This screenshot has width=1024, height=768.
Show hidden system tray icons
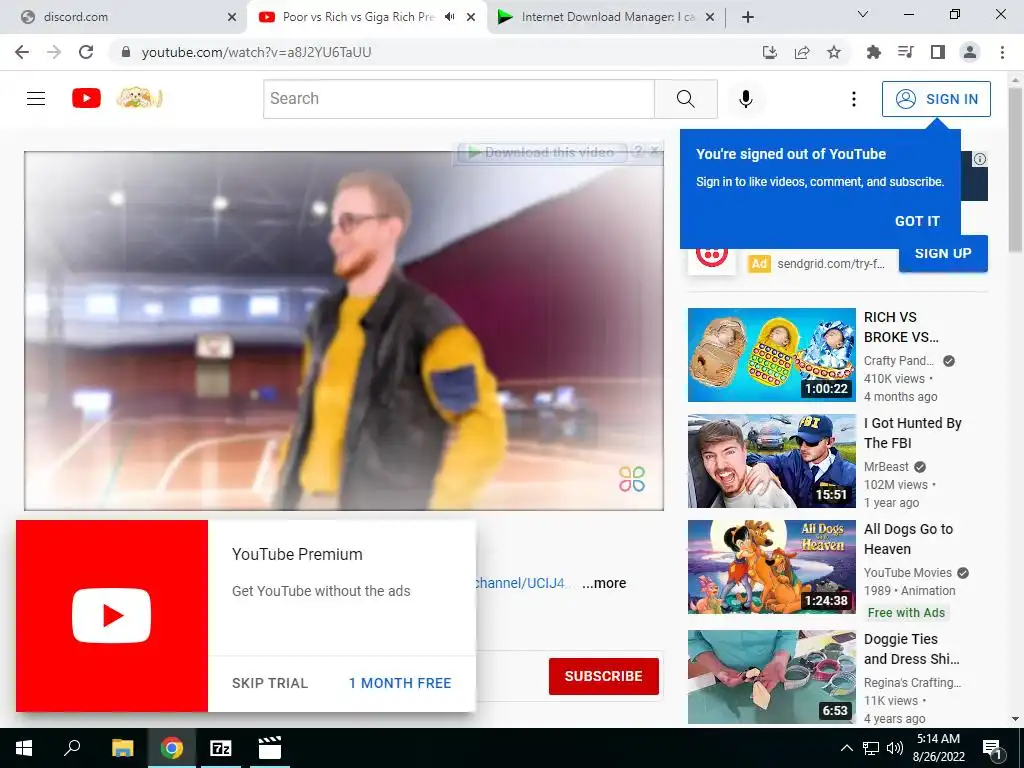coord(846,748)
